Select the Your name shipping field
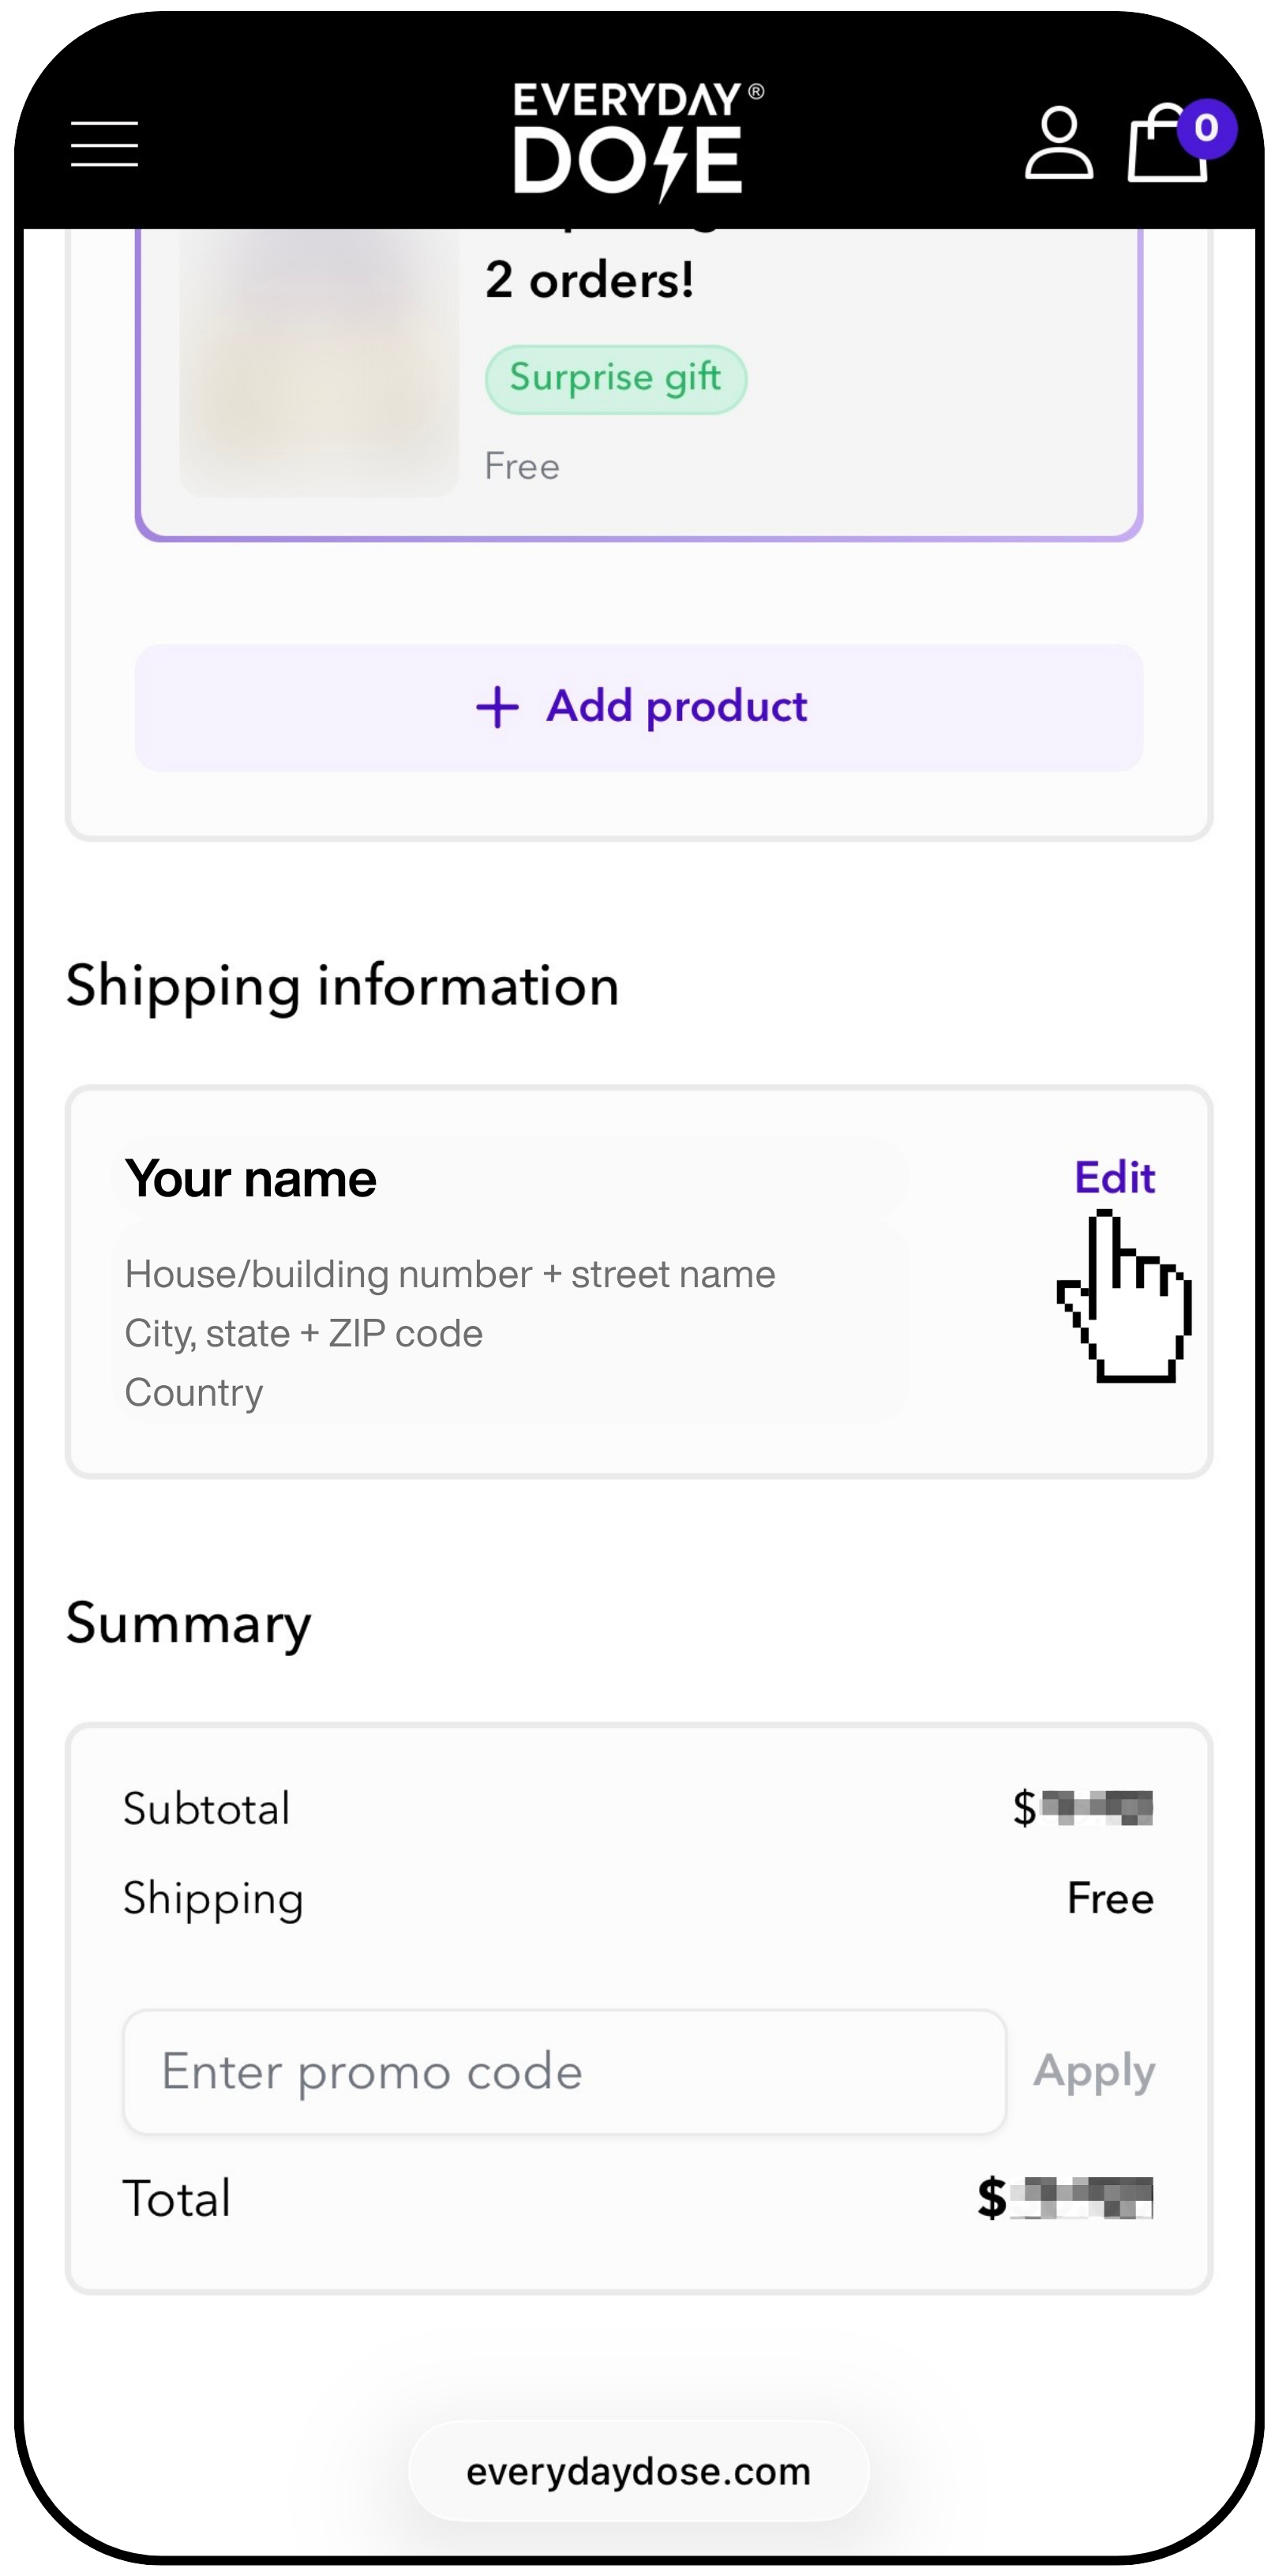This screenshot has height=2576, width=1275. coord(251,1179)
